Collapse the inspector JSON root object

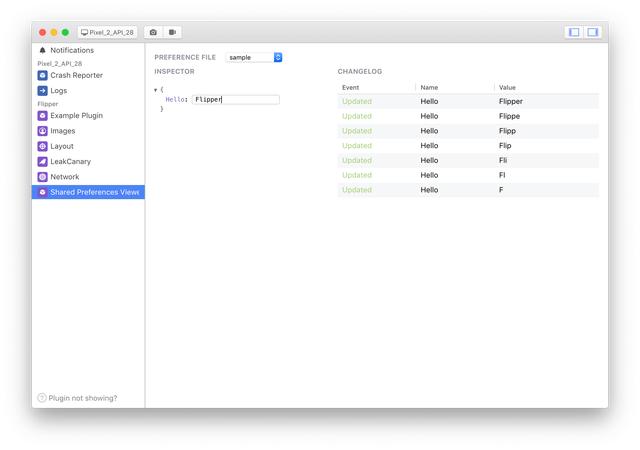(x=156, y=90)
